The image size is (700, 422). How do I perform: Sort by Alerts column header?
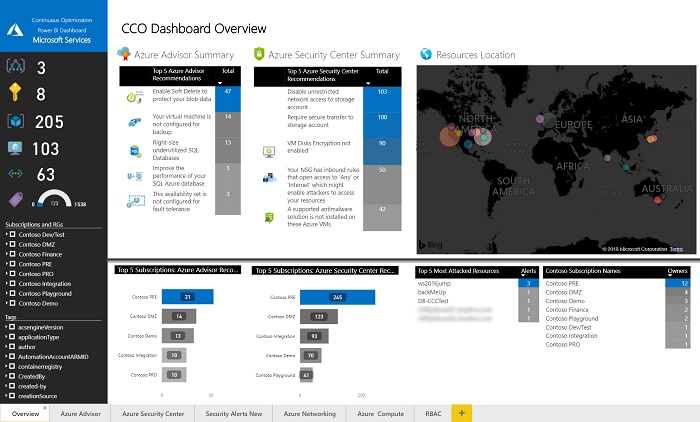click(528, 271)
